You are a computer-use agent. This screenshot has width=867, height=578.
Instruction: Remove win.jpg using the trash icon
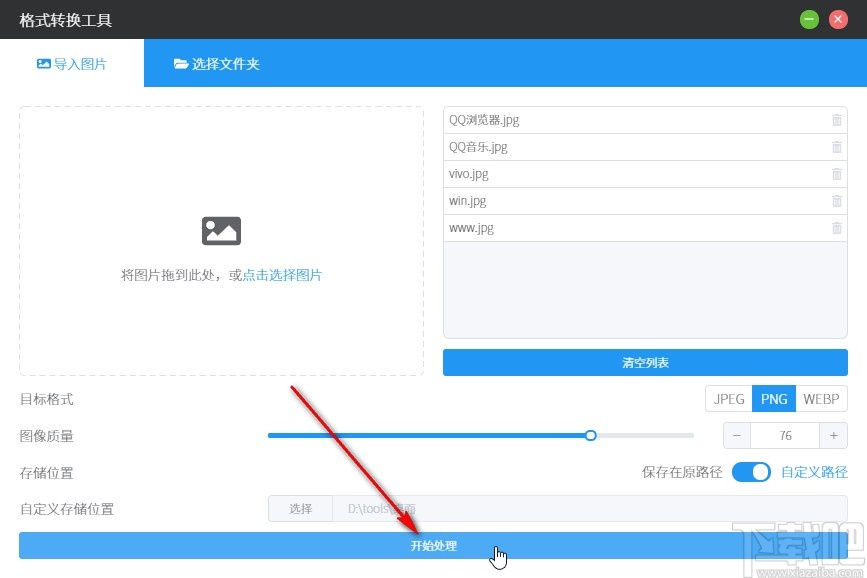[x=836, y=201]
